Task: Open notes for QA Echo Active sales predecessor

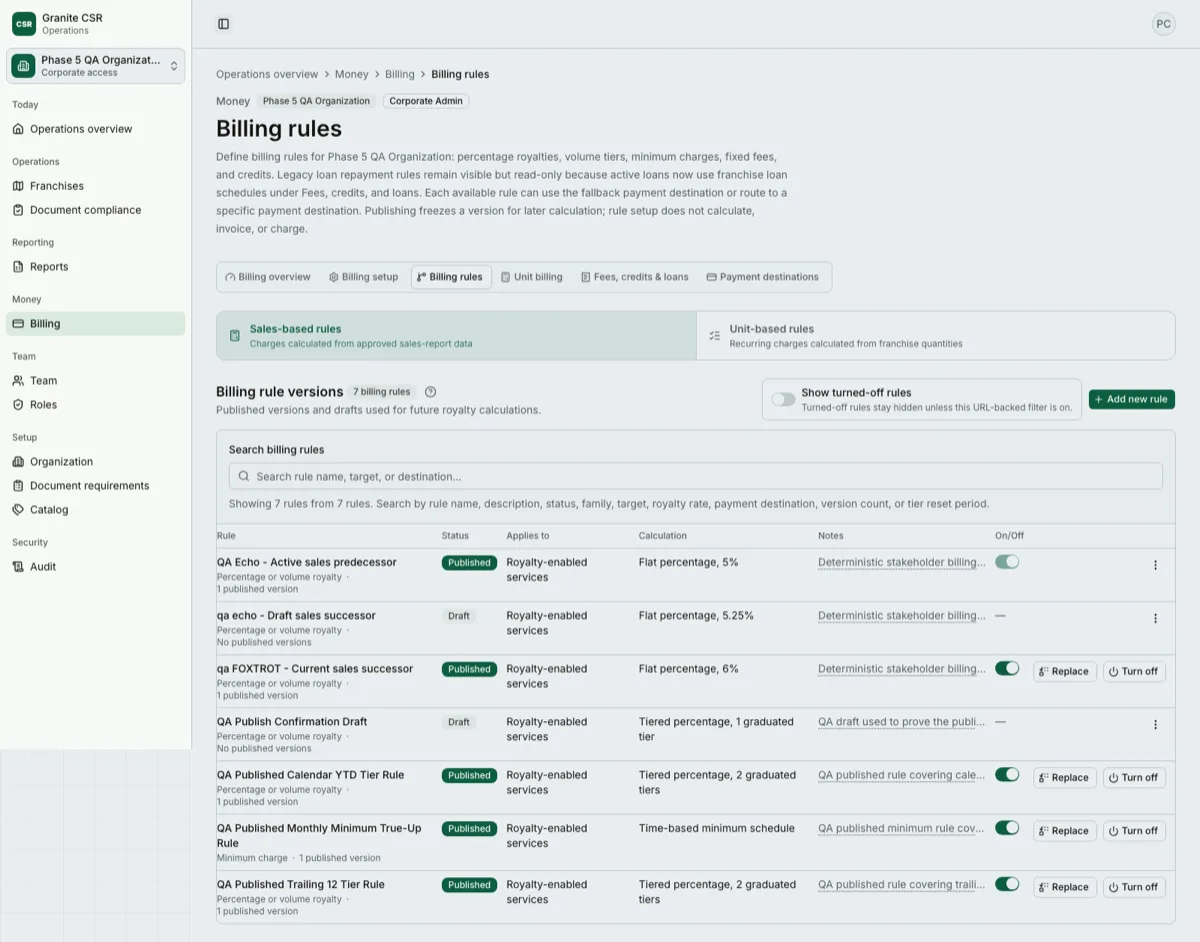Action: (902, 562)
